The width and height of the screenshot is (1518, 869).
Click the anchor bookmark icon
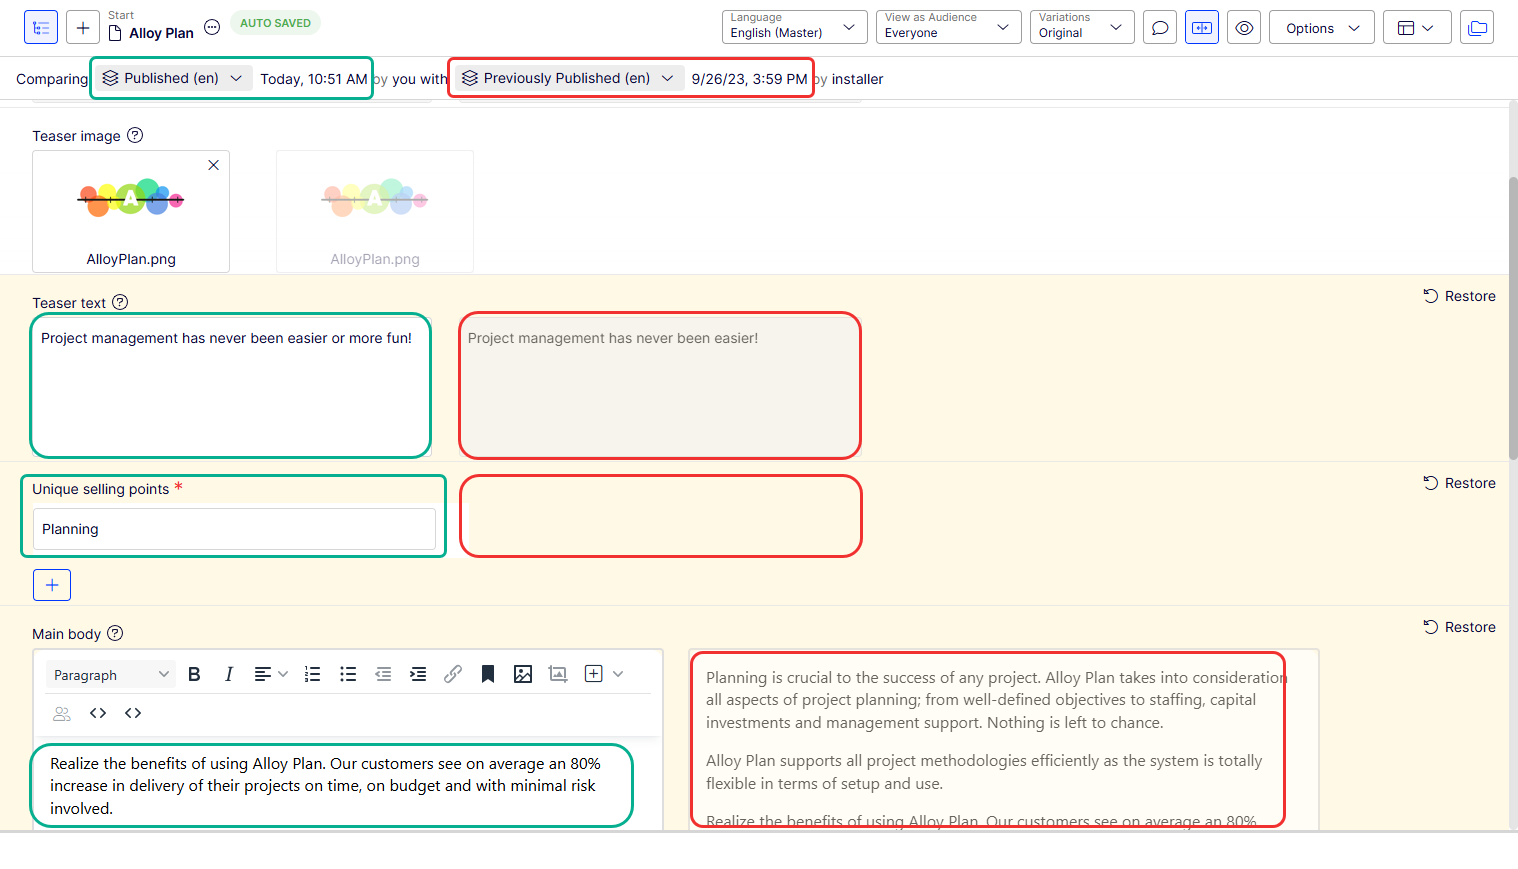pyautogui.click(x=488, y=675)
